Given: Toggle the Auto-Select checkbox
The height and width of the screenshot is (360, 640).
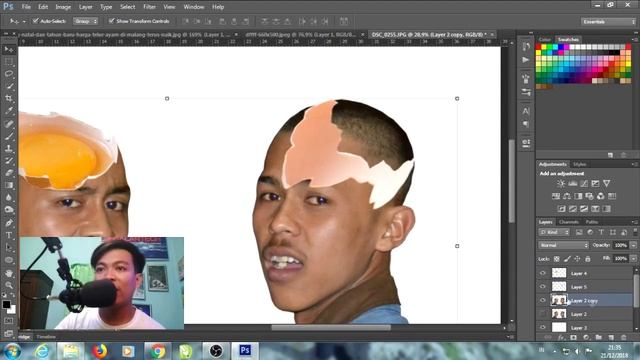Looking at the screenshot, I should coord(36,21).
